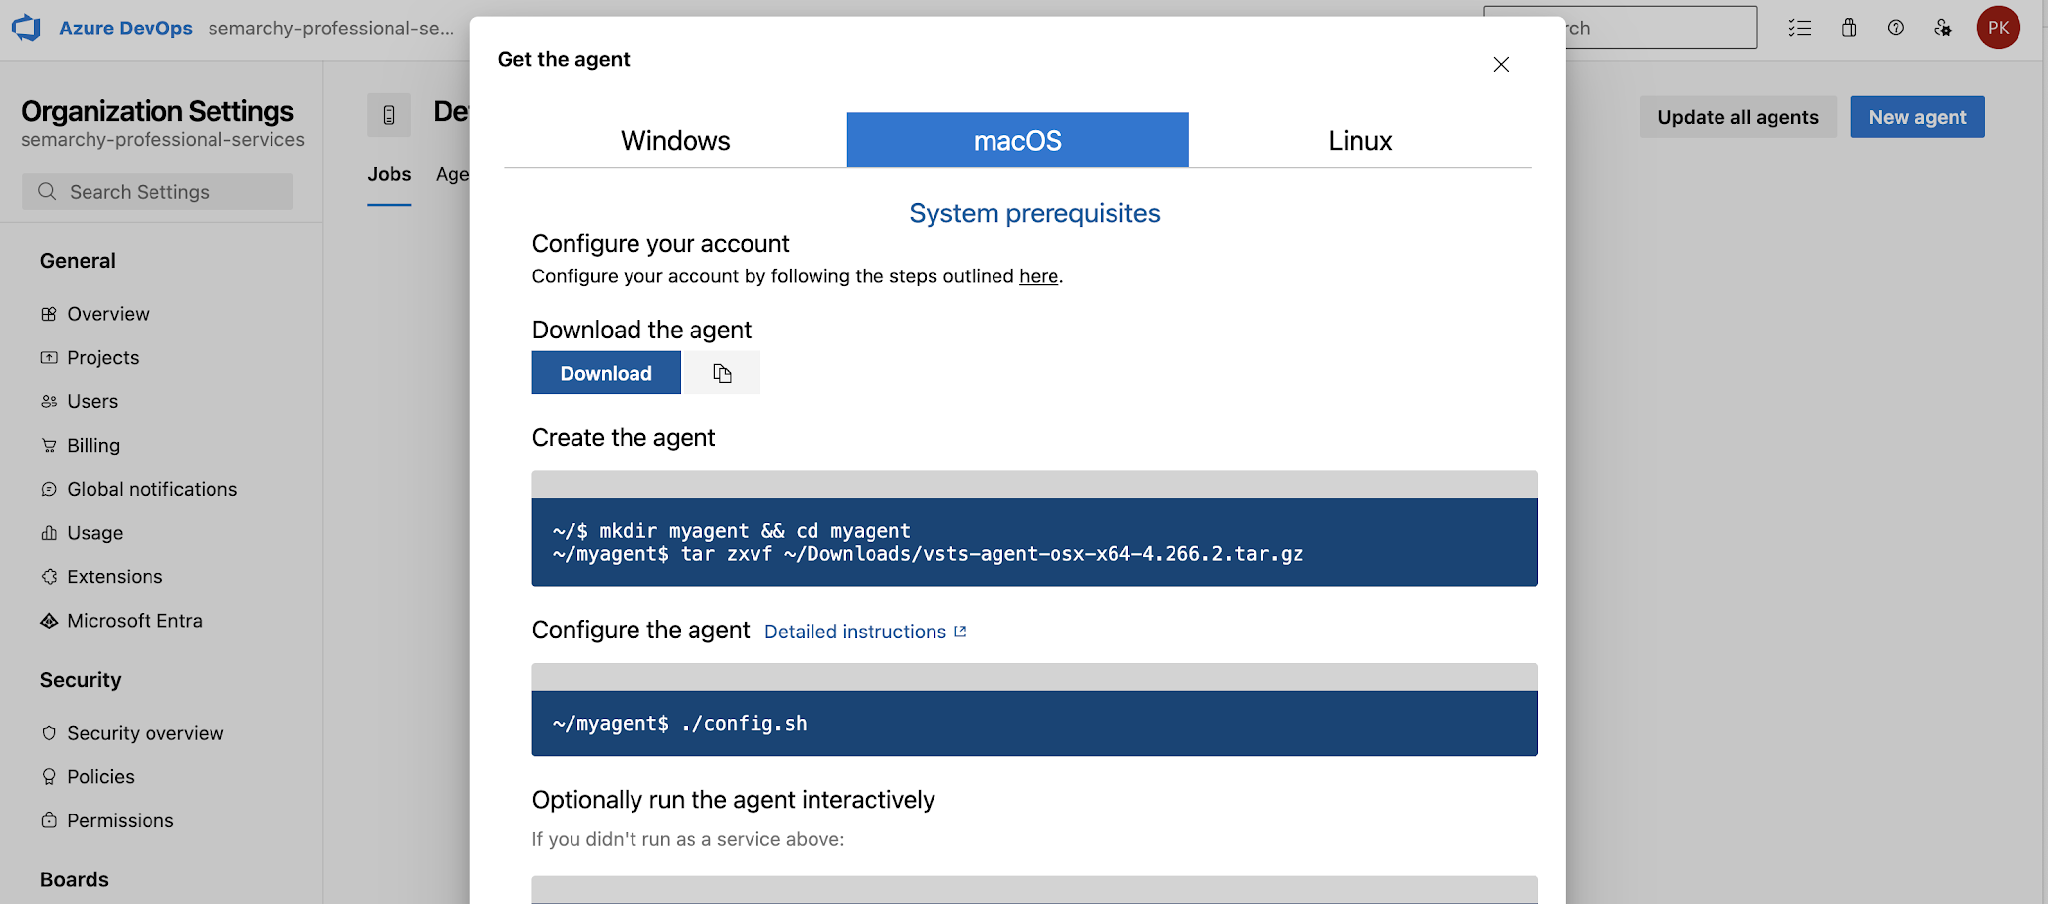The width and height of the screenshot is (2048, 904).
Task: Open Extensions settings page
Action: click(115, 577)
